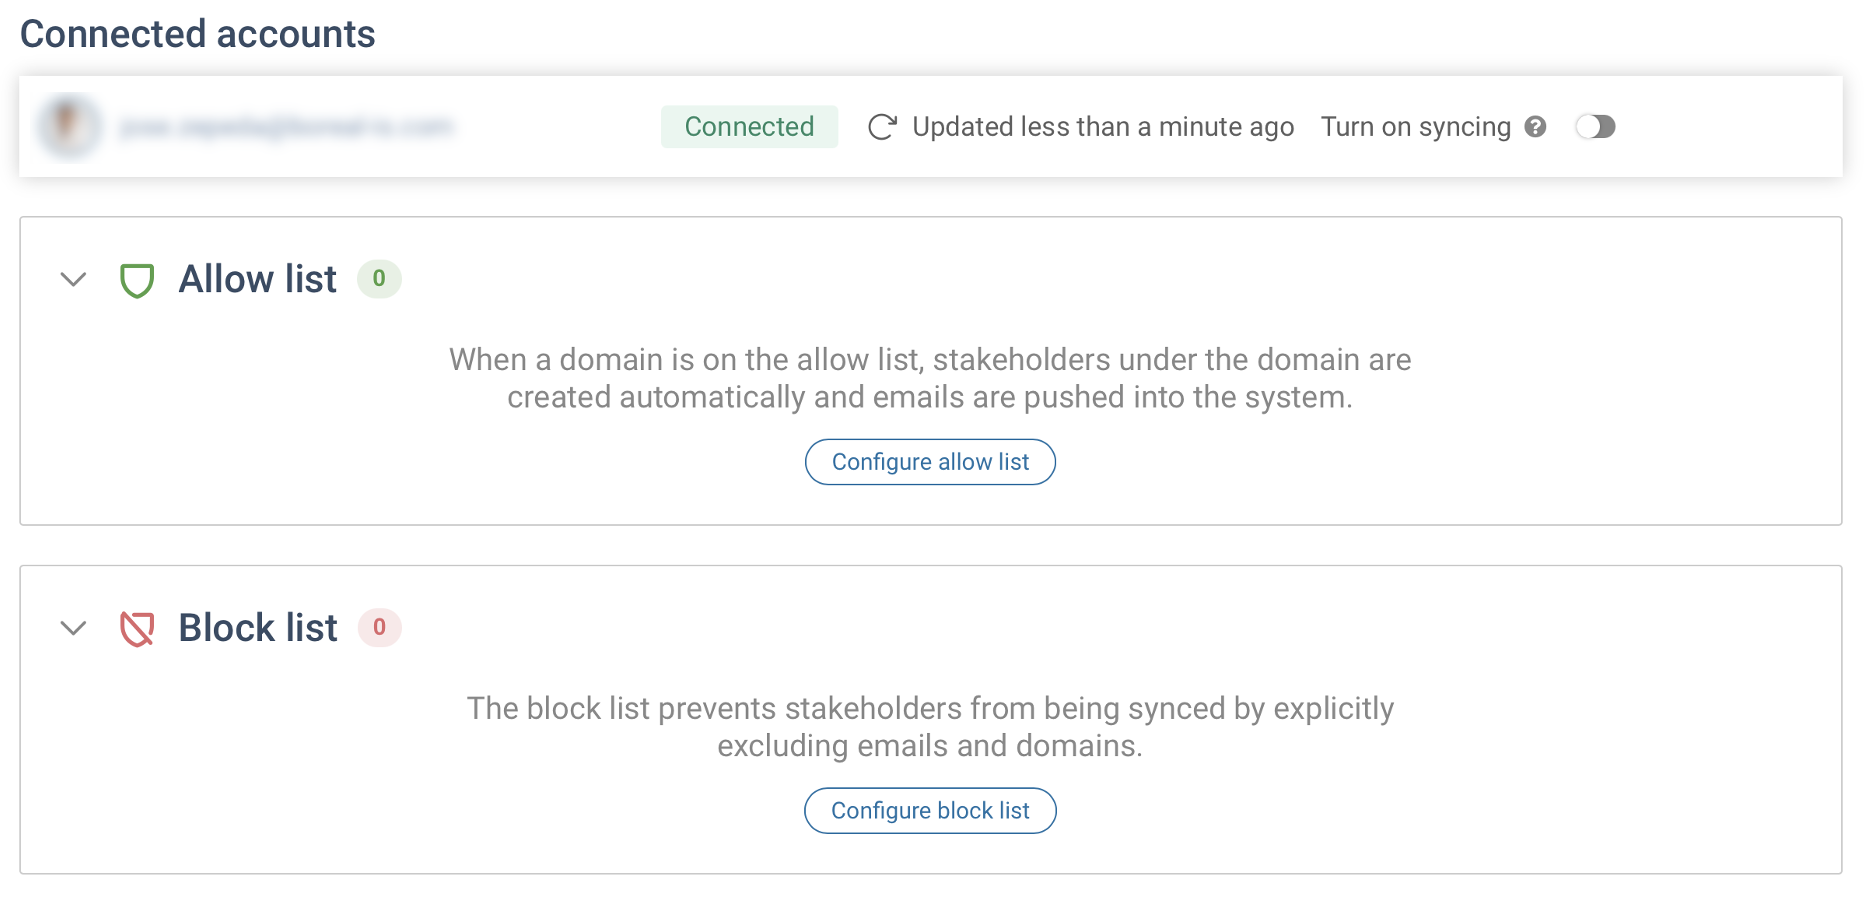Click the Block list count badge

click(x=380, y=628)
